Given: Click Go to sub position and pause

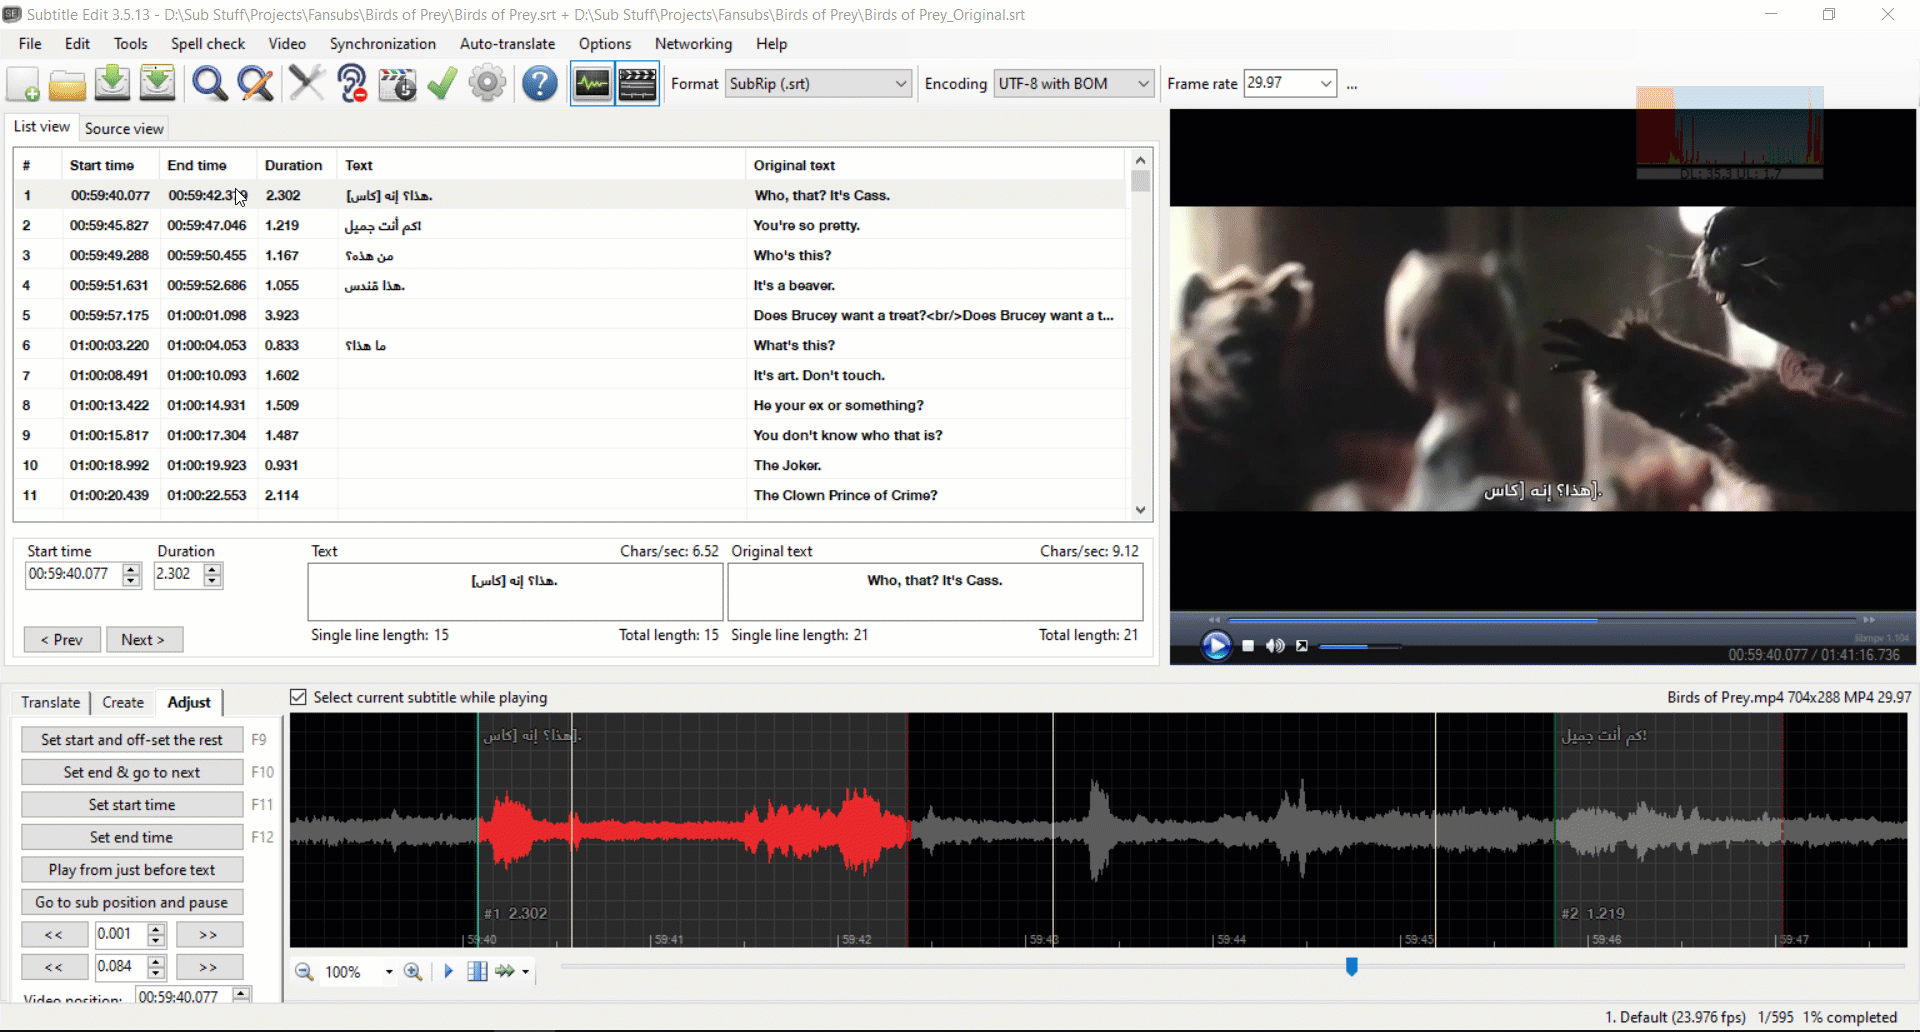Looking at the screenshot, I should pyautogui.click(x=132, y=902).
